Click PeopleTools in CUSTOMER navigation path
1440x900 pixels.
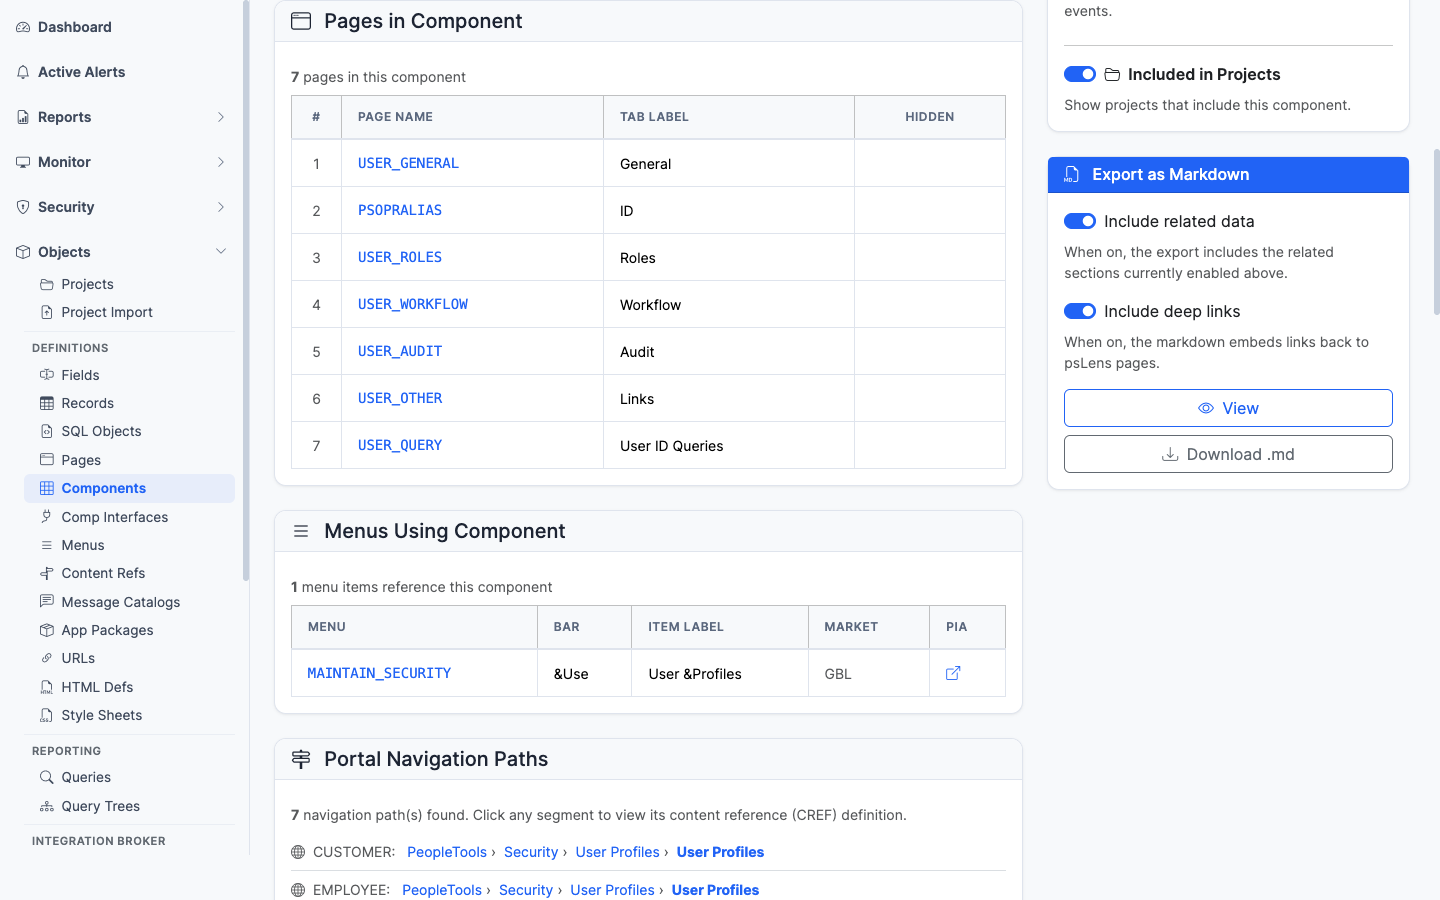[x=447, y=852]
